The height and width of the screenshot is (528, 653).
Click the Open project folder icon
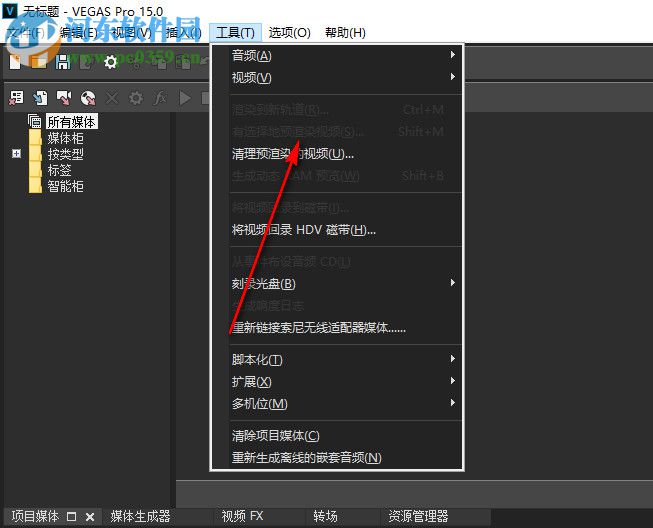[39, 62]
